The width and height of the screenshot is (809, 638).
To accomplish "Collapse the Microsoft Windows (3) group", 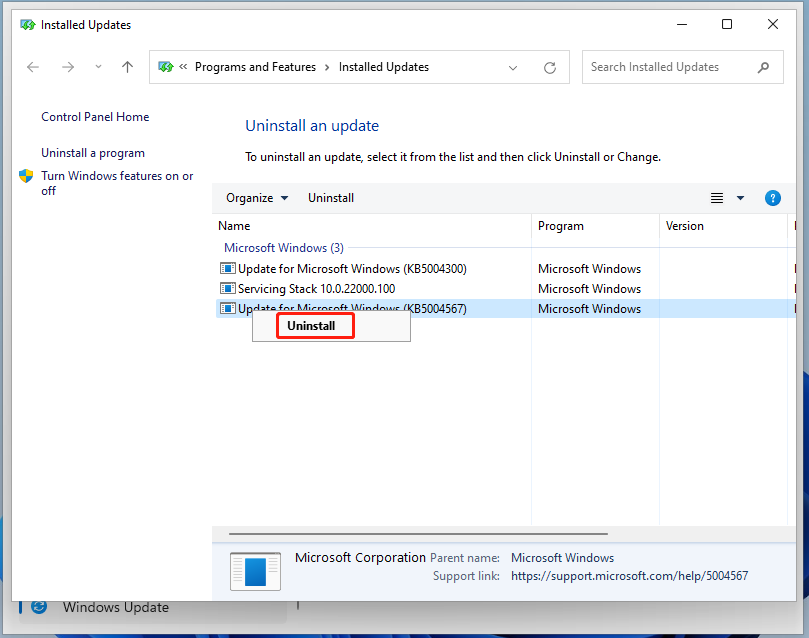I will 284,248.
